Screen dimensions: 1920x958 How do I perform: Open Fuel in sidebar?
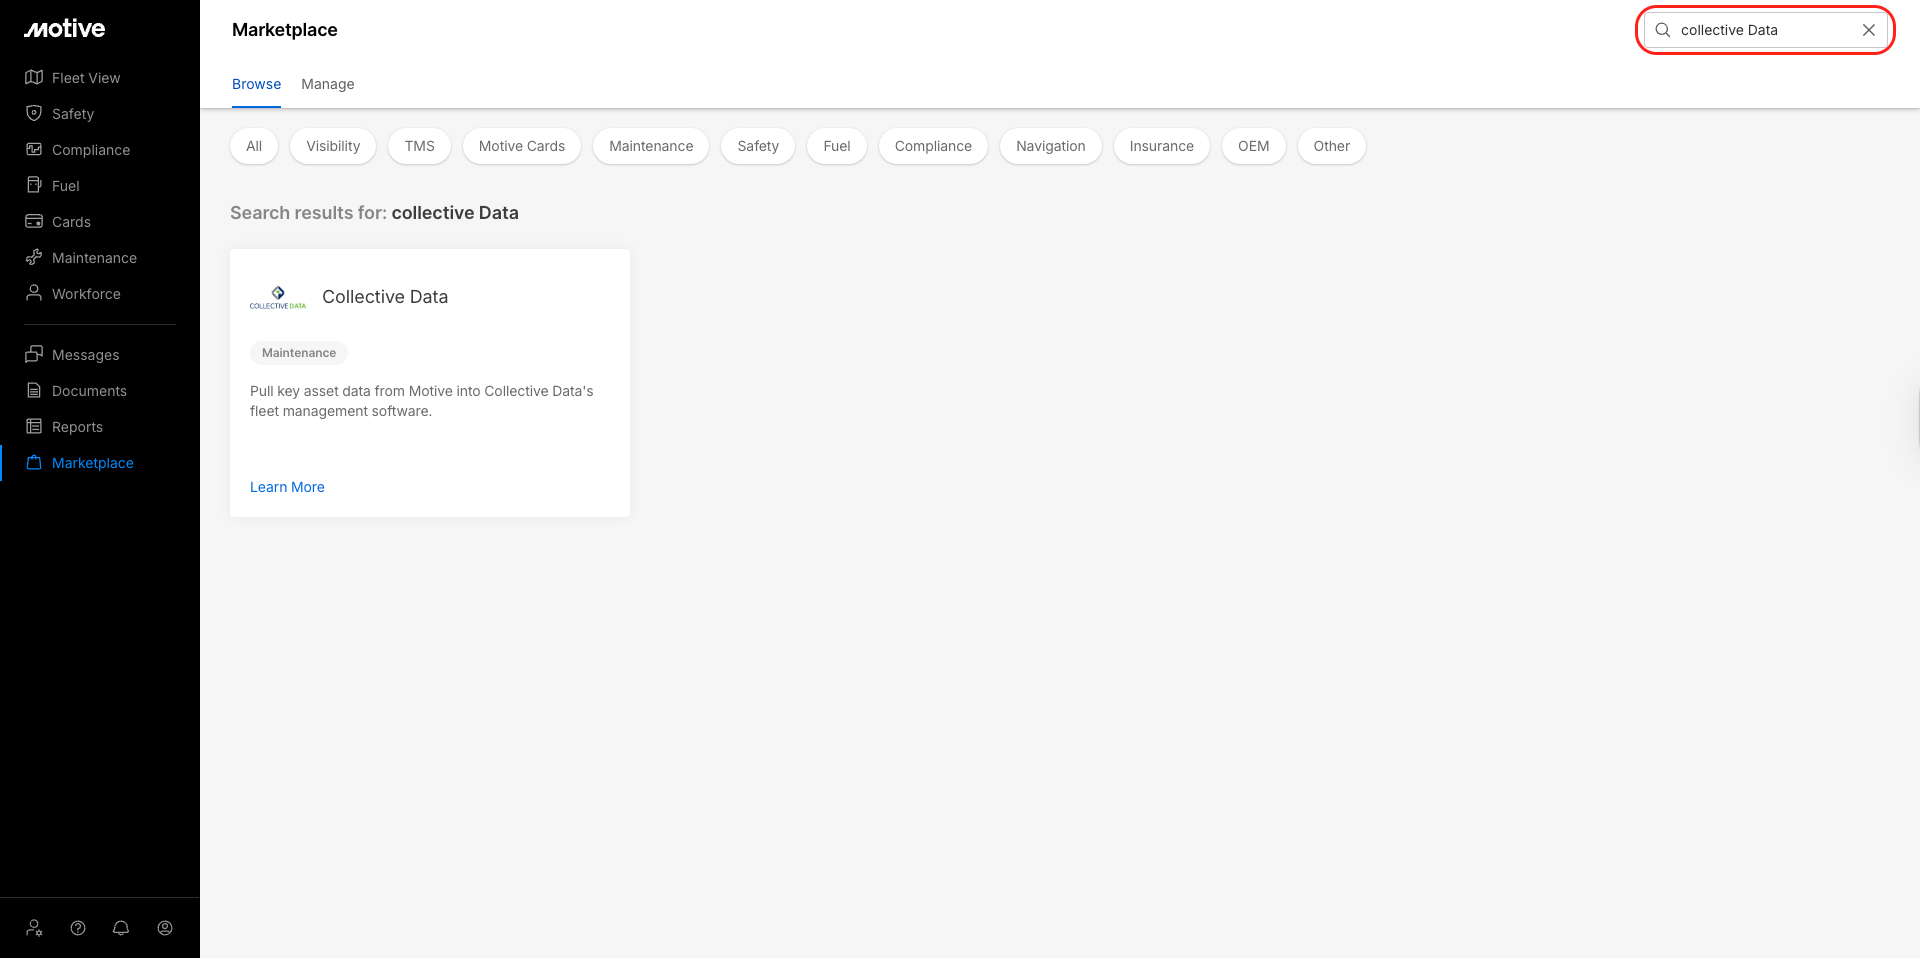(66, 186)
